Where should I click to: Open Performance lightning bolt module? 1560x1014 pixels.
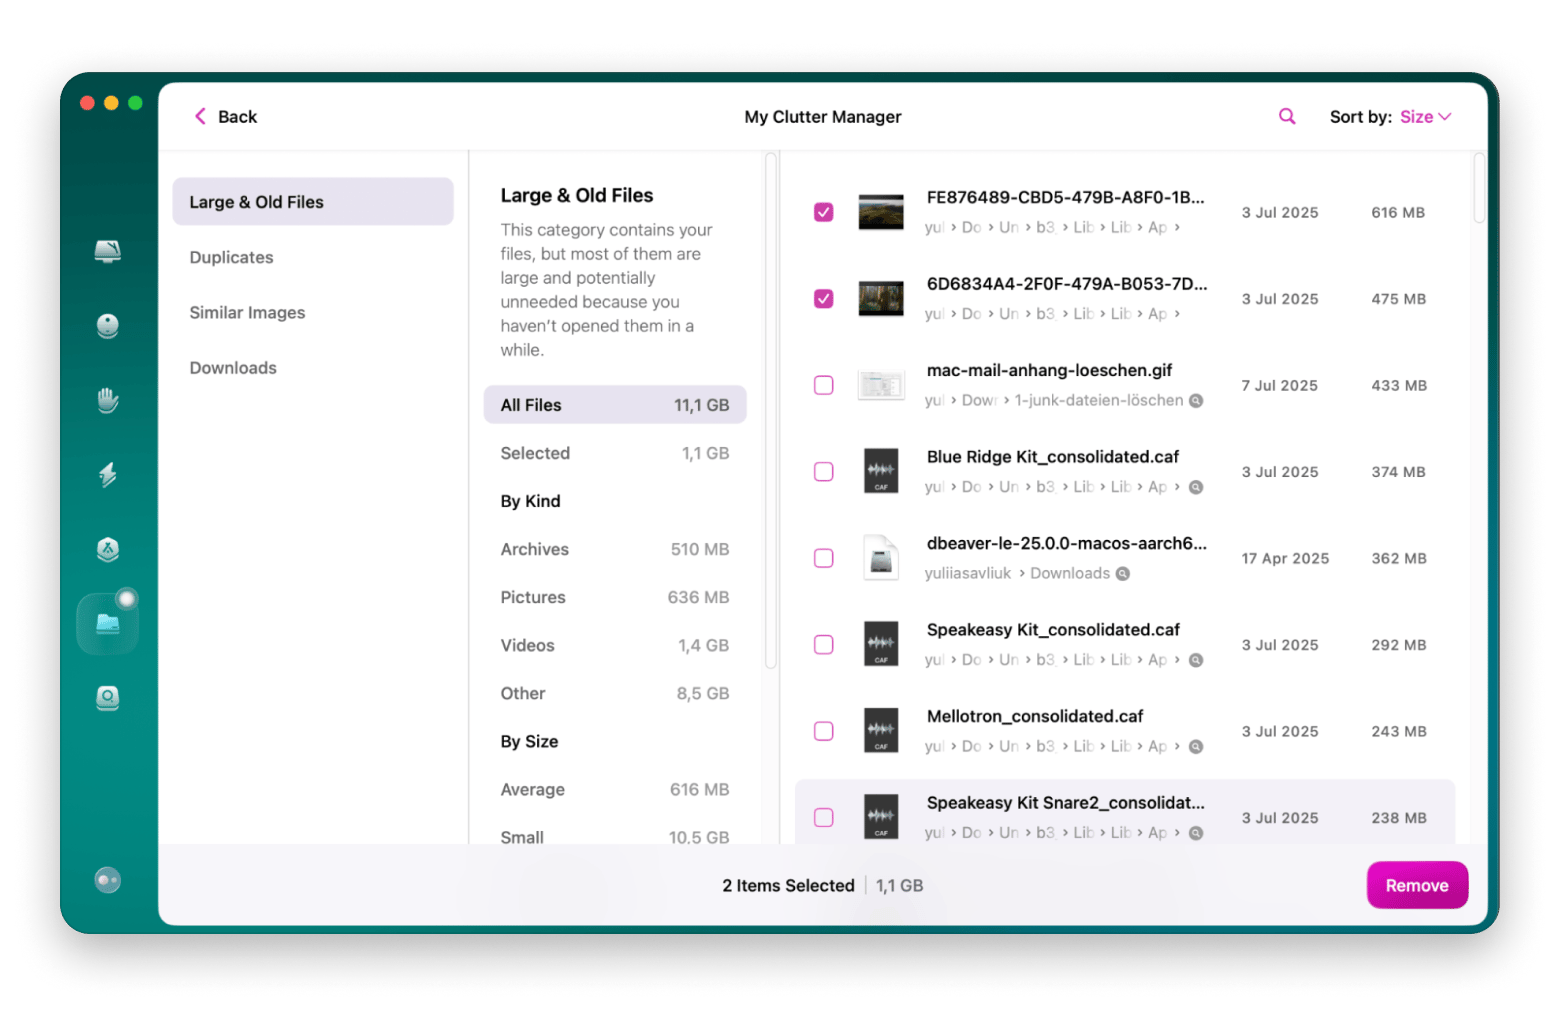(x=108, y=474)
